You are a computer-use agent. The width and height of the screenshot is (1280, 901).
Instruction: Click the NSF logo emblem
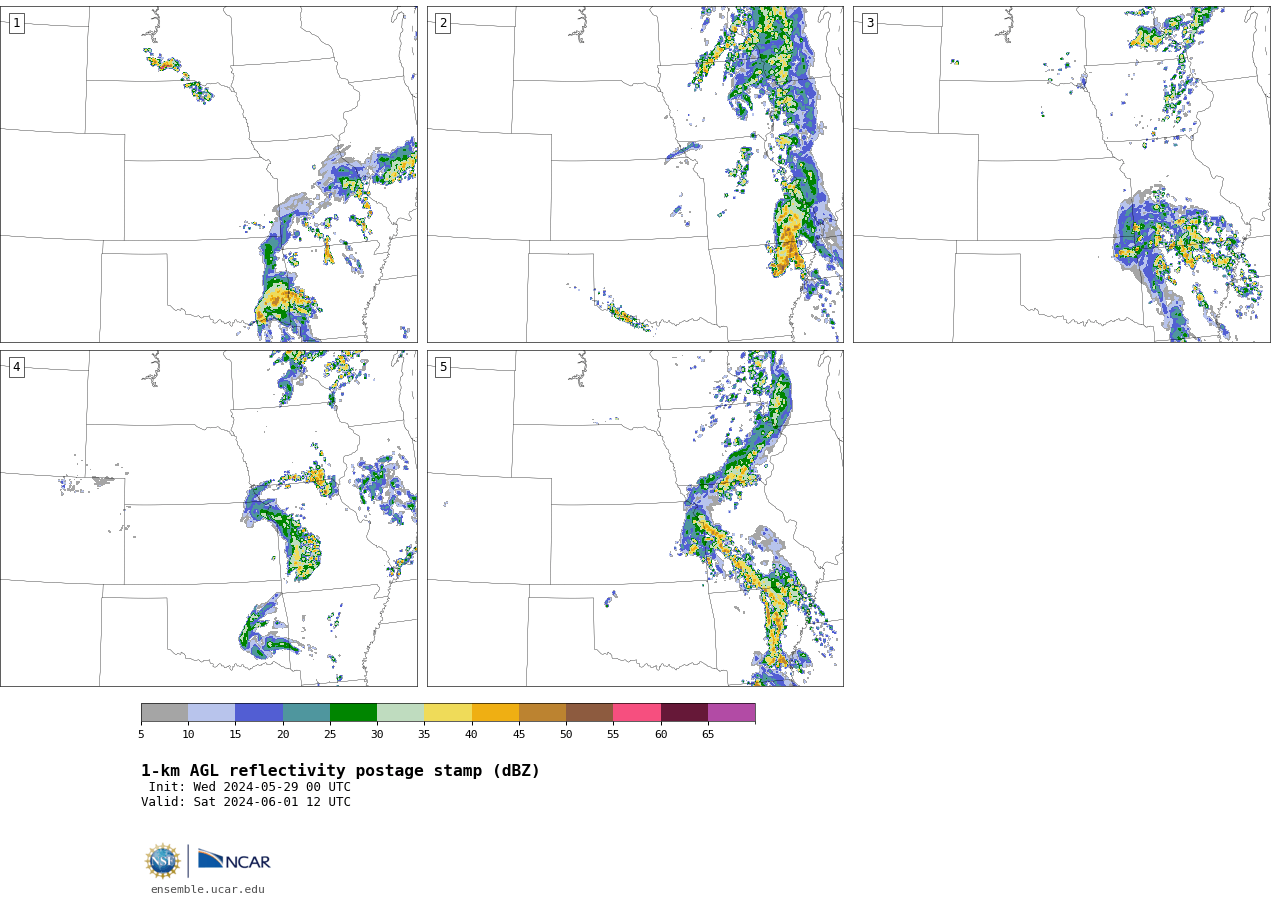pyautogui.click(x=162, y=861)
